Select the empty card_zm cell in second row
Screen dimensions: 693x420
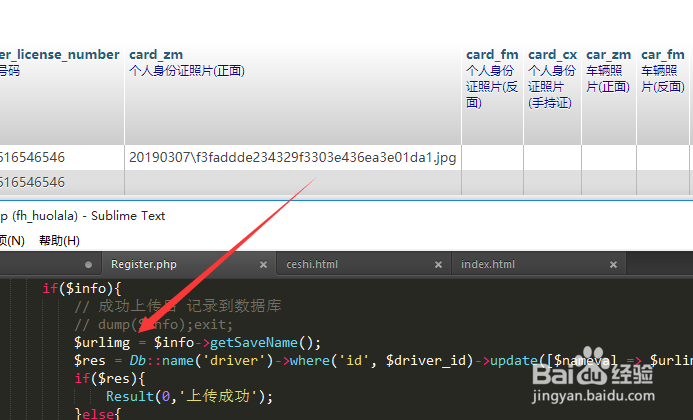293,182
